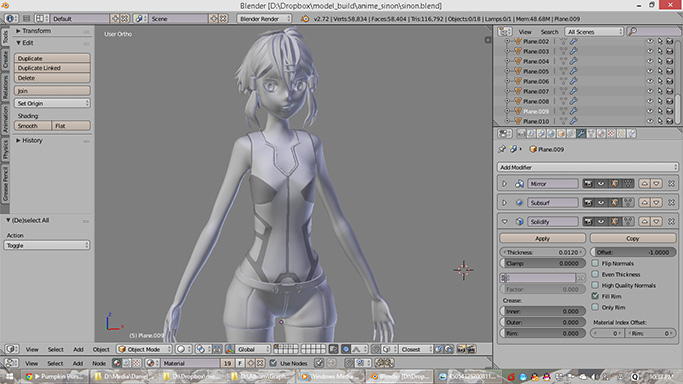The height and width of the screenshot is (384, 683).
Task: Remove the Subsurf modifier with X
Action: pos(671,202)
